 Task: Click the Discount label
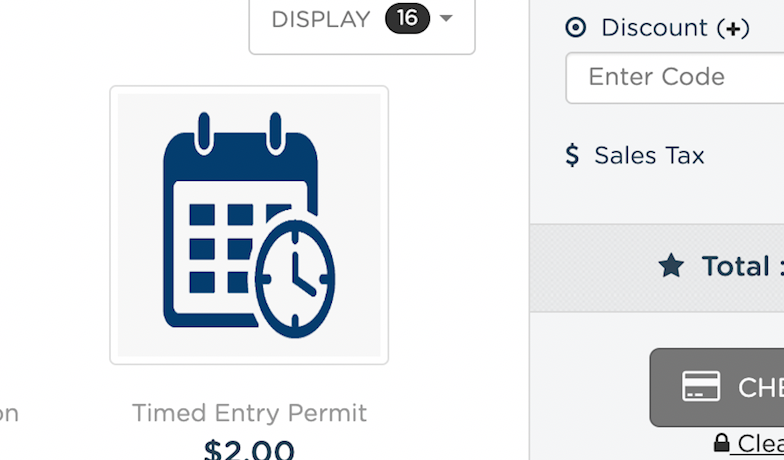point(654,28)
